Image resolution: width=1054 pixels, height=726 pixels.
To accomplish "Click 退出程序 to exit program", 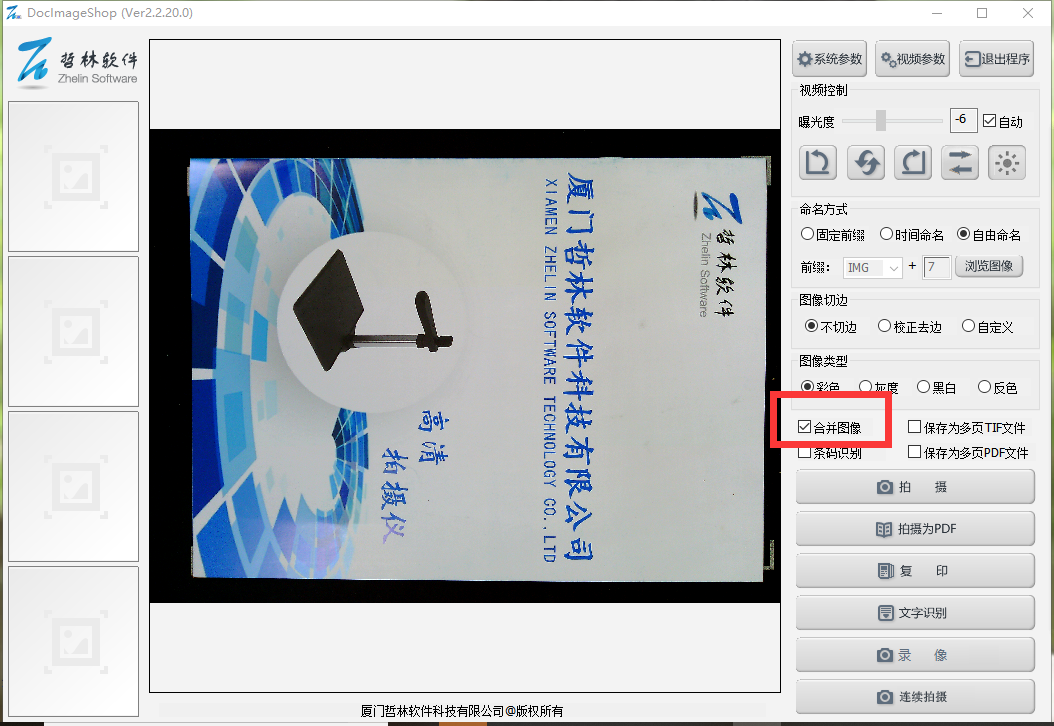I will (x=997, y=59).
